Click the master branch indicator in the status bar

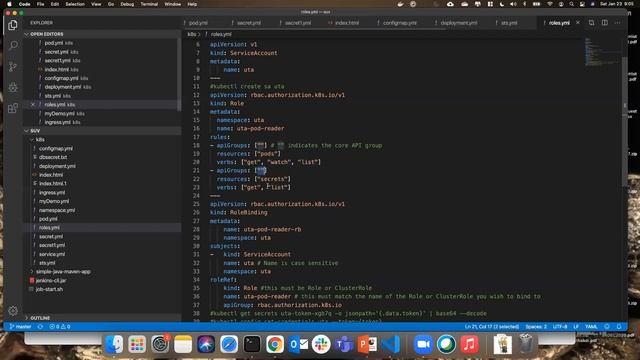click(x=20, y=327)
